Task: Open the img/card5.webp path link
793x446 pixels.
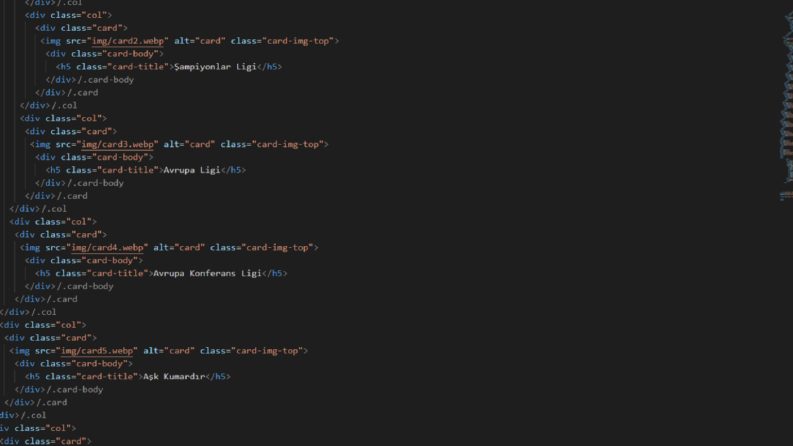Action: tap(97, 350)
